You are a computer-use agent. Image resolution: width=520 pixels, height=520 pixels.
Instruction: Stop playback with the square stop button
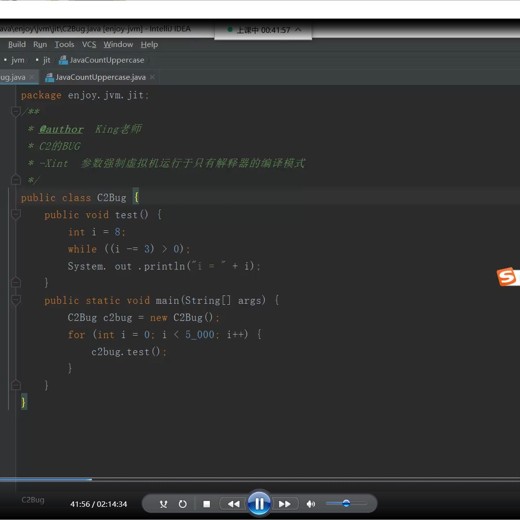point(207,504)
